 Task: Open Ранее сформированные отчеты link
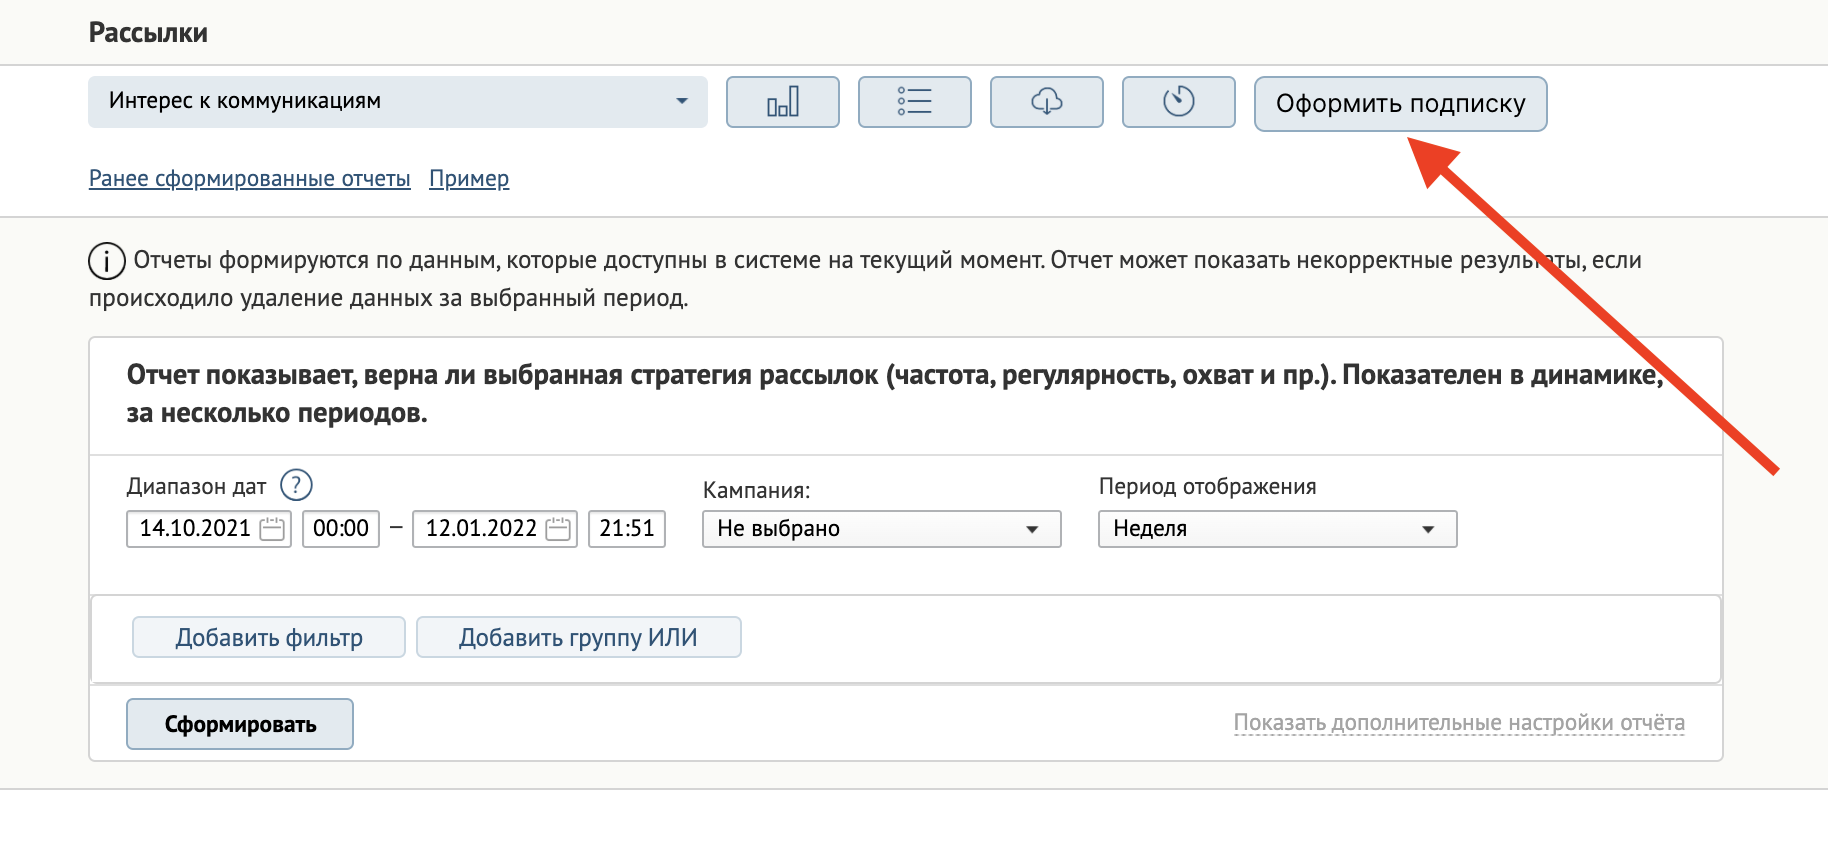[x=250, y=179]
